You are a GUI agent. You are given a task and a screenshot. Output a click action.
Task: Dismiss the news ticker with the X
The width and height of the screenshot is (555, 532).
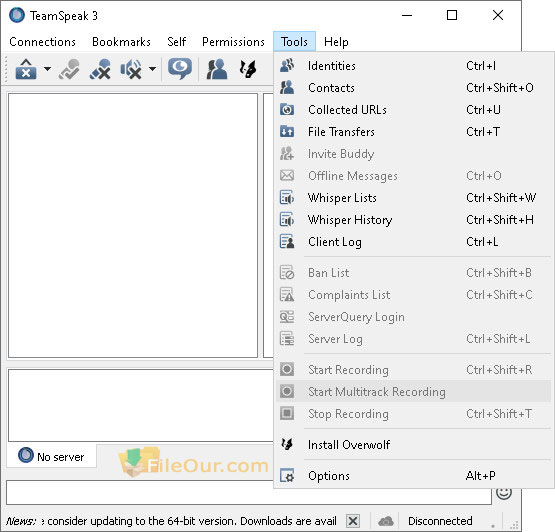coord(353,521)
